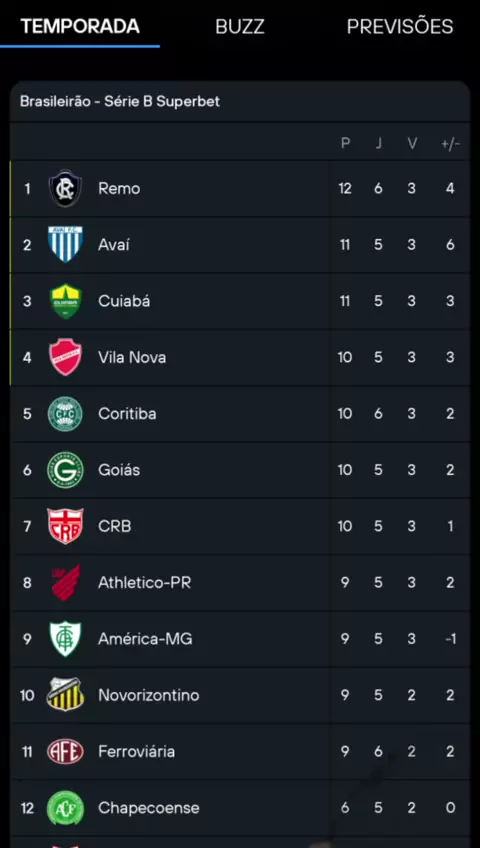This screenshot has height=848, width=480.
Task: Open the América-MG green crest
Action: [65, 639]
